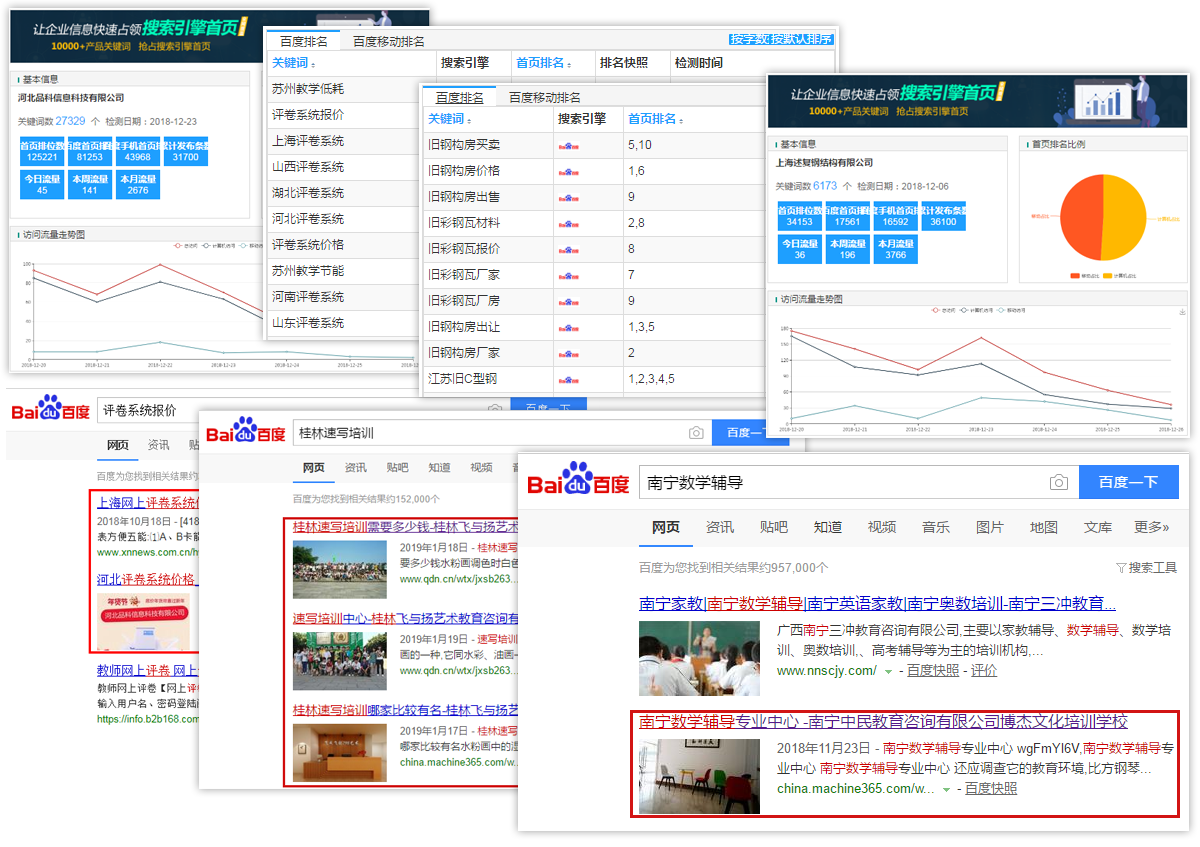Click the Baidu logo beside the 评卷系统报价 search

tap(50, 410)
